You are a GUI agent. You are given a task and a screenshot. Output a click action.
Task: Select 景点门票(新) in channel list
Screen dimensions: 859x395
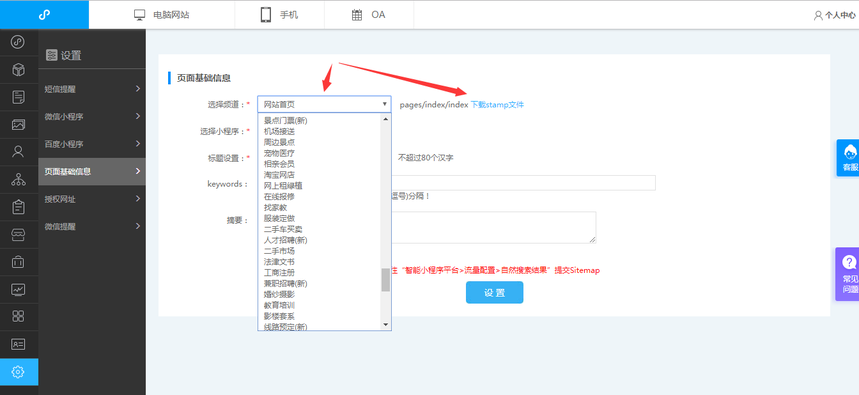tap(285, 121)
